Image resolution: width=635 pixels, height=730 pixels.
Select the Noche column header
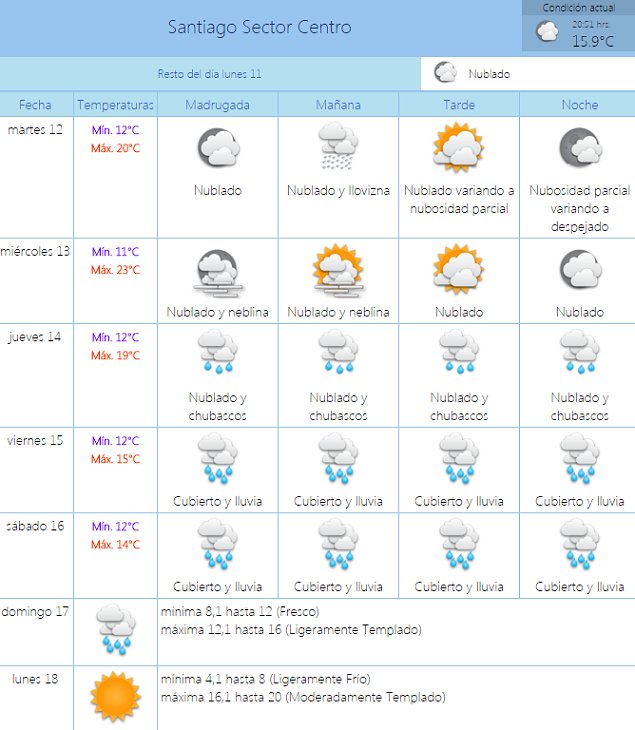point(579,105)
